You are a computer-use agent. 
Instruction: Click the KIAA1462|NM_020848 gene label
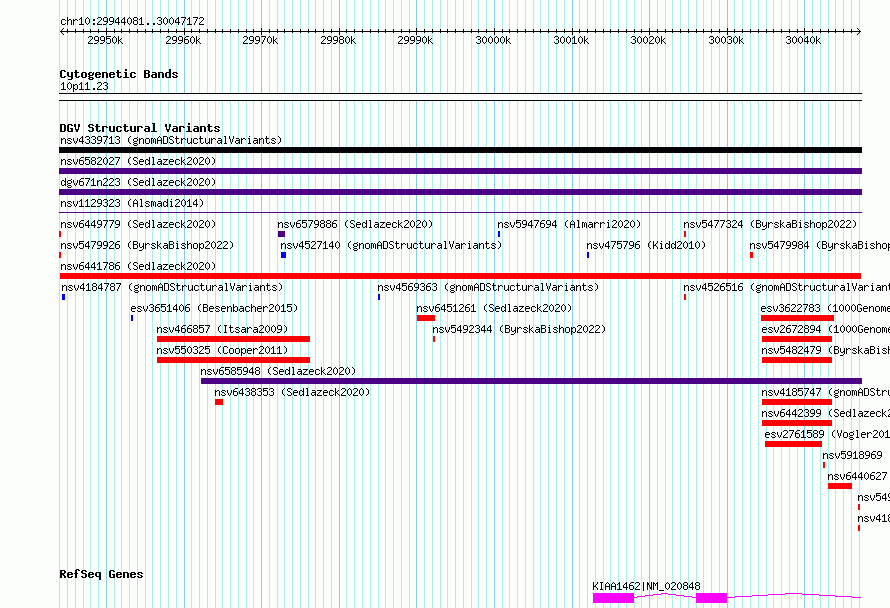coord(646,586)
